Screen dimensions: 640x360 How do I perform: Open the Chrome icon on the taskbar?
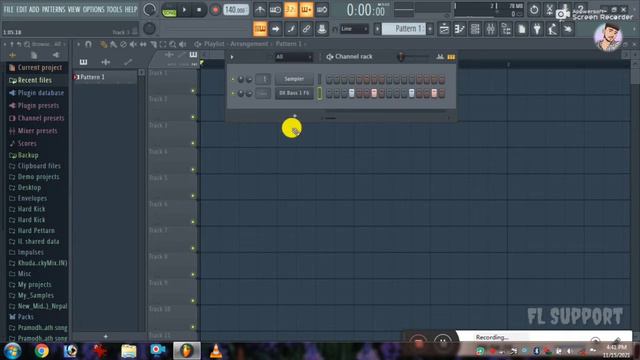pos(41,351)
